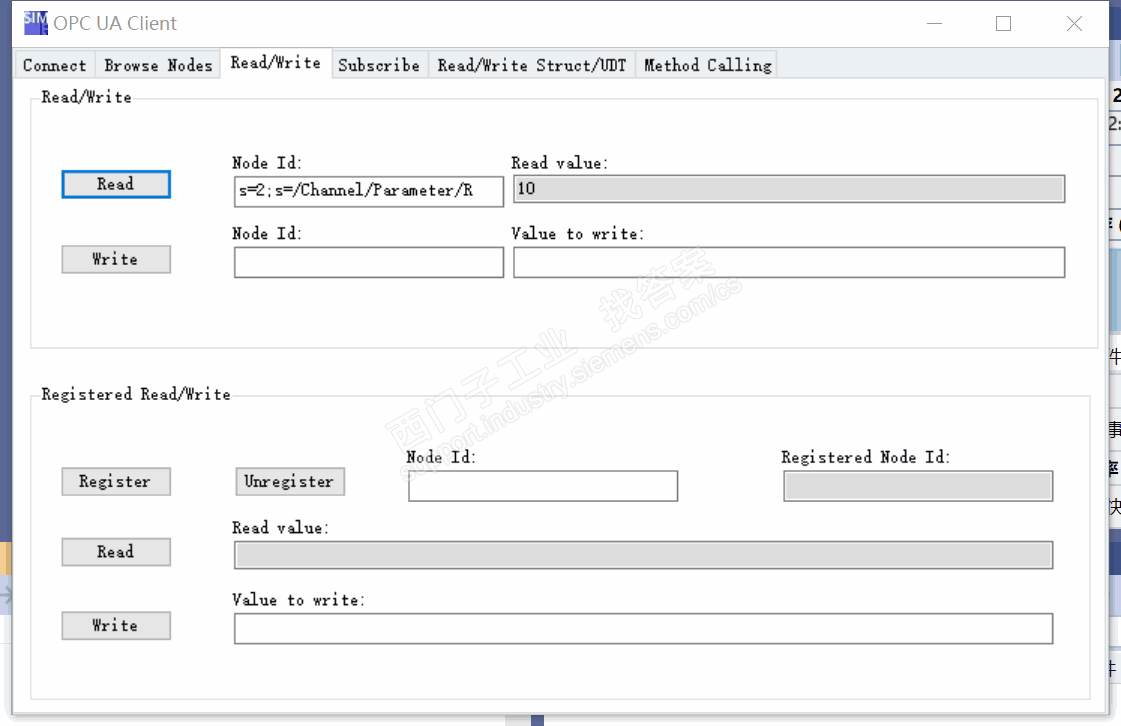Screen dimensions: 1121x726
Task: Minimize the OPC UA Client window
Action: (x=934, y=24)
